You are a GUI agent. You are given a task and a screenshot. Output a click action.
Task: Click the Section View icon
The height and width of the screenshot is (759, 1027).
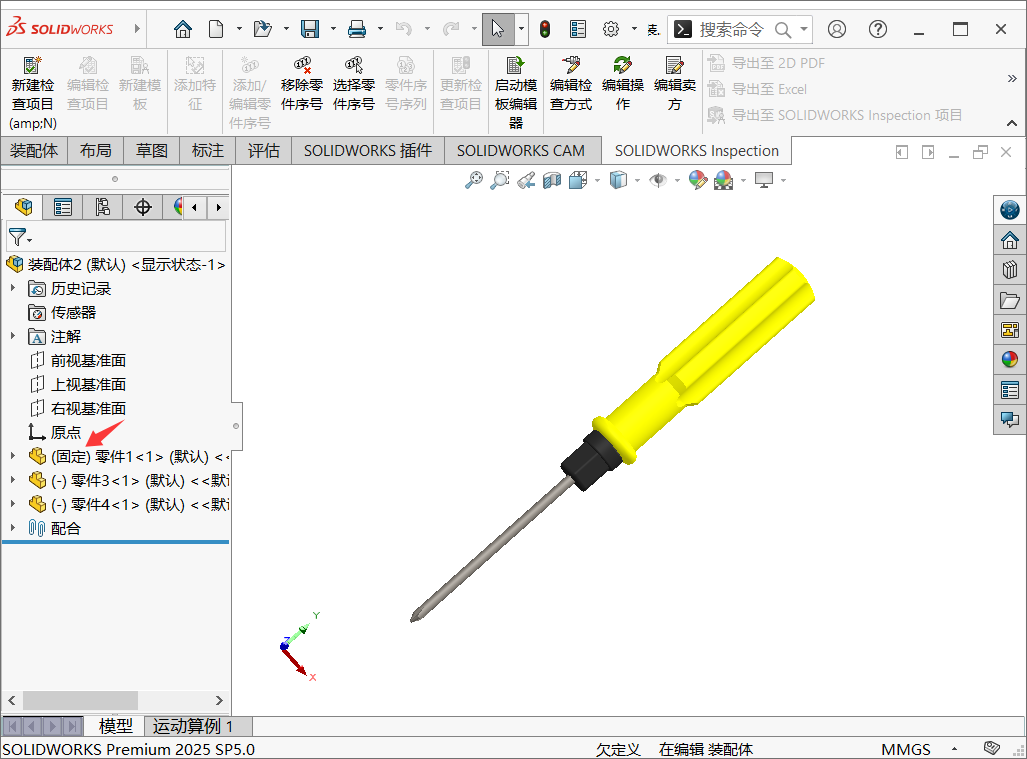(552, 179)
